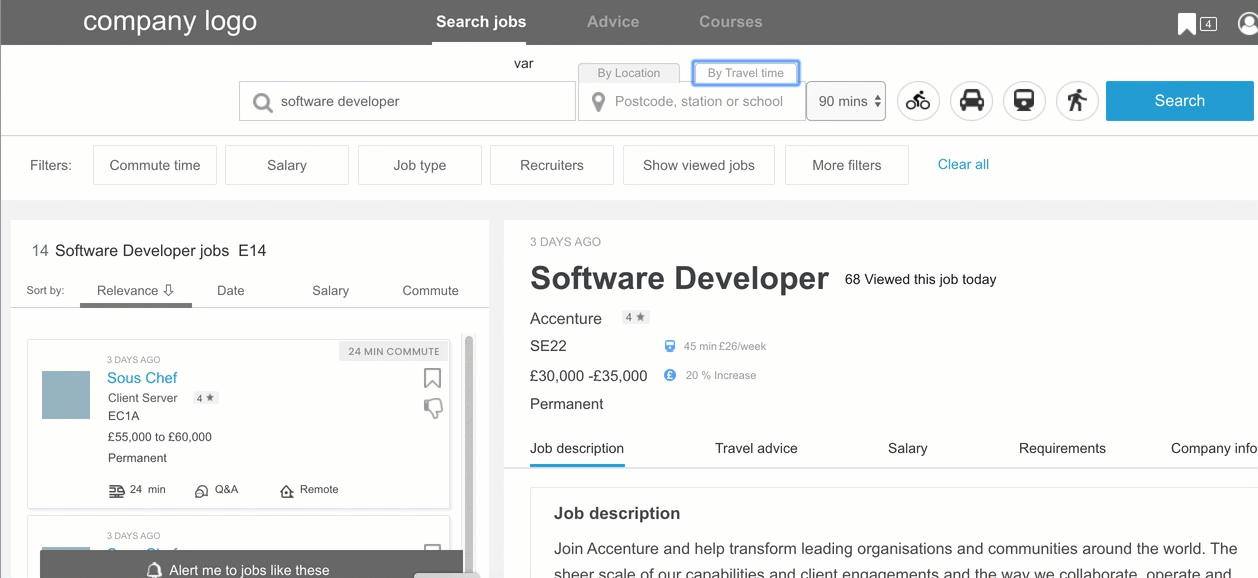This screenshot has height=578, width=1258.
Task: Sort jobs by Relevance
Action: [135, 291]
